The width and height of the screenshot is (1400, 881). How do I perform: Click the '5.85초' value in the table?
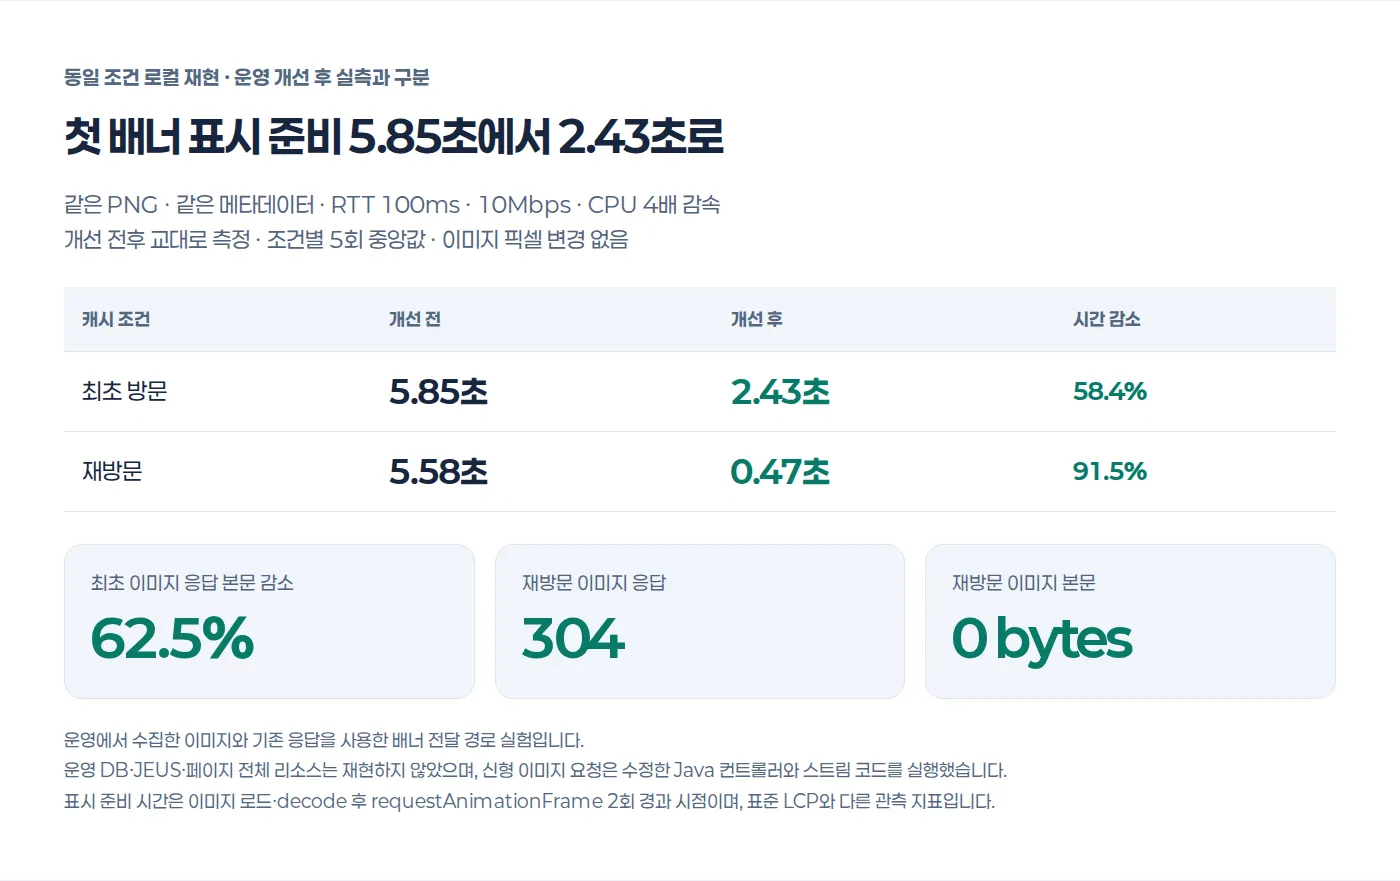point(439,391)
